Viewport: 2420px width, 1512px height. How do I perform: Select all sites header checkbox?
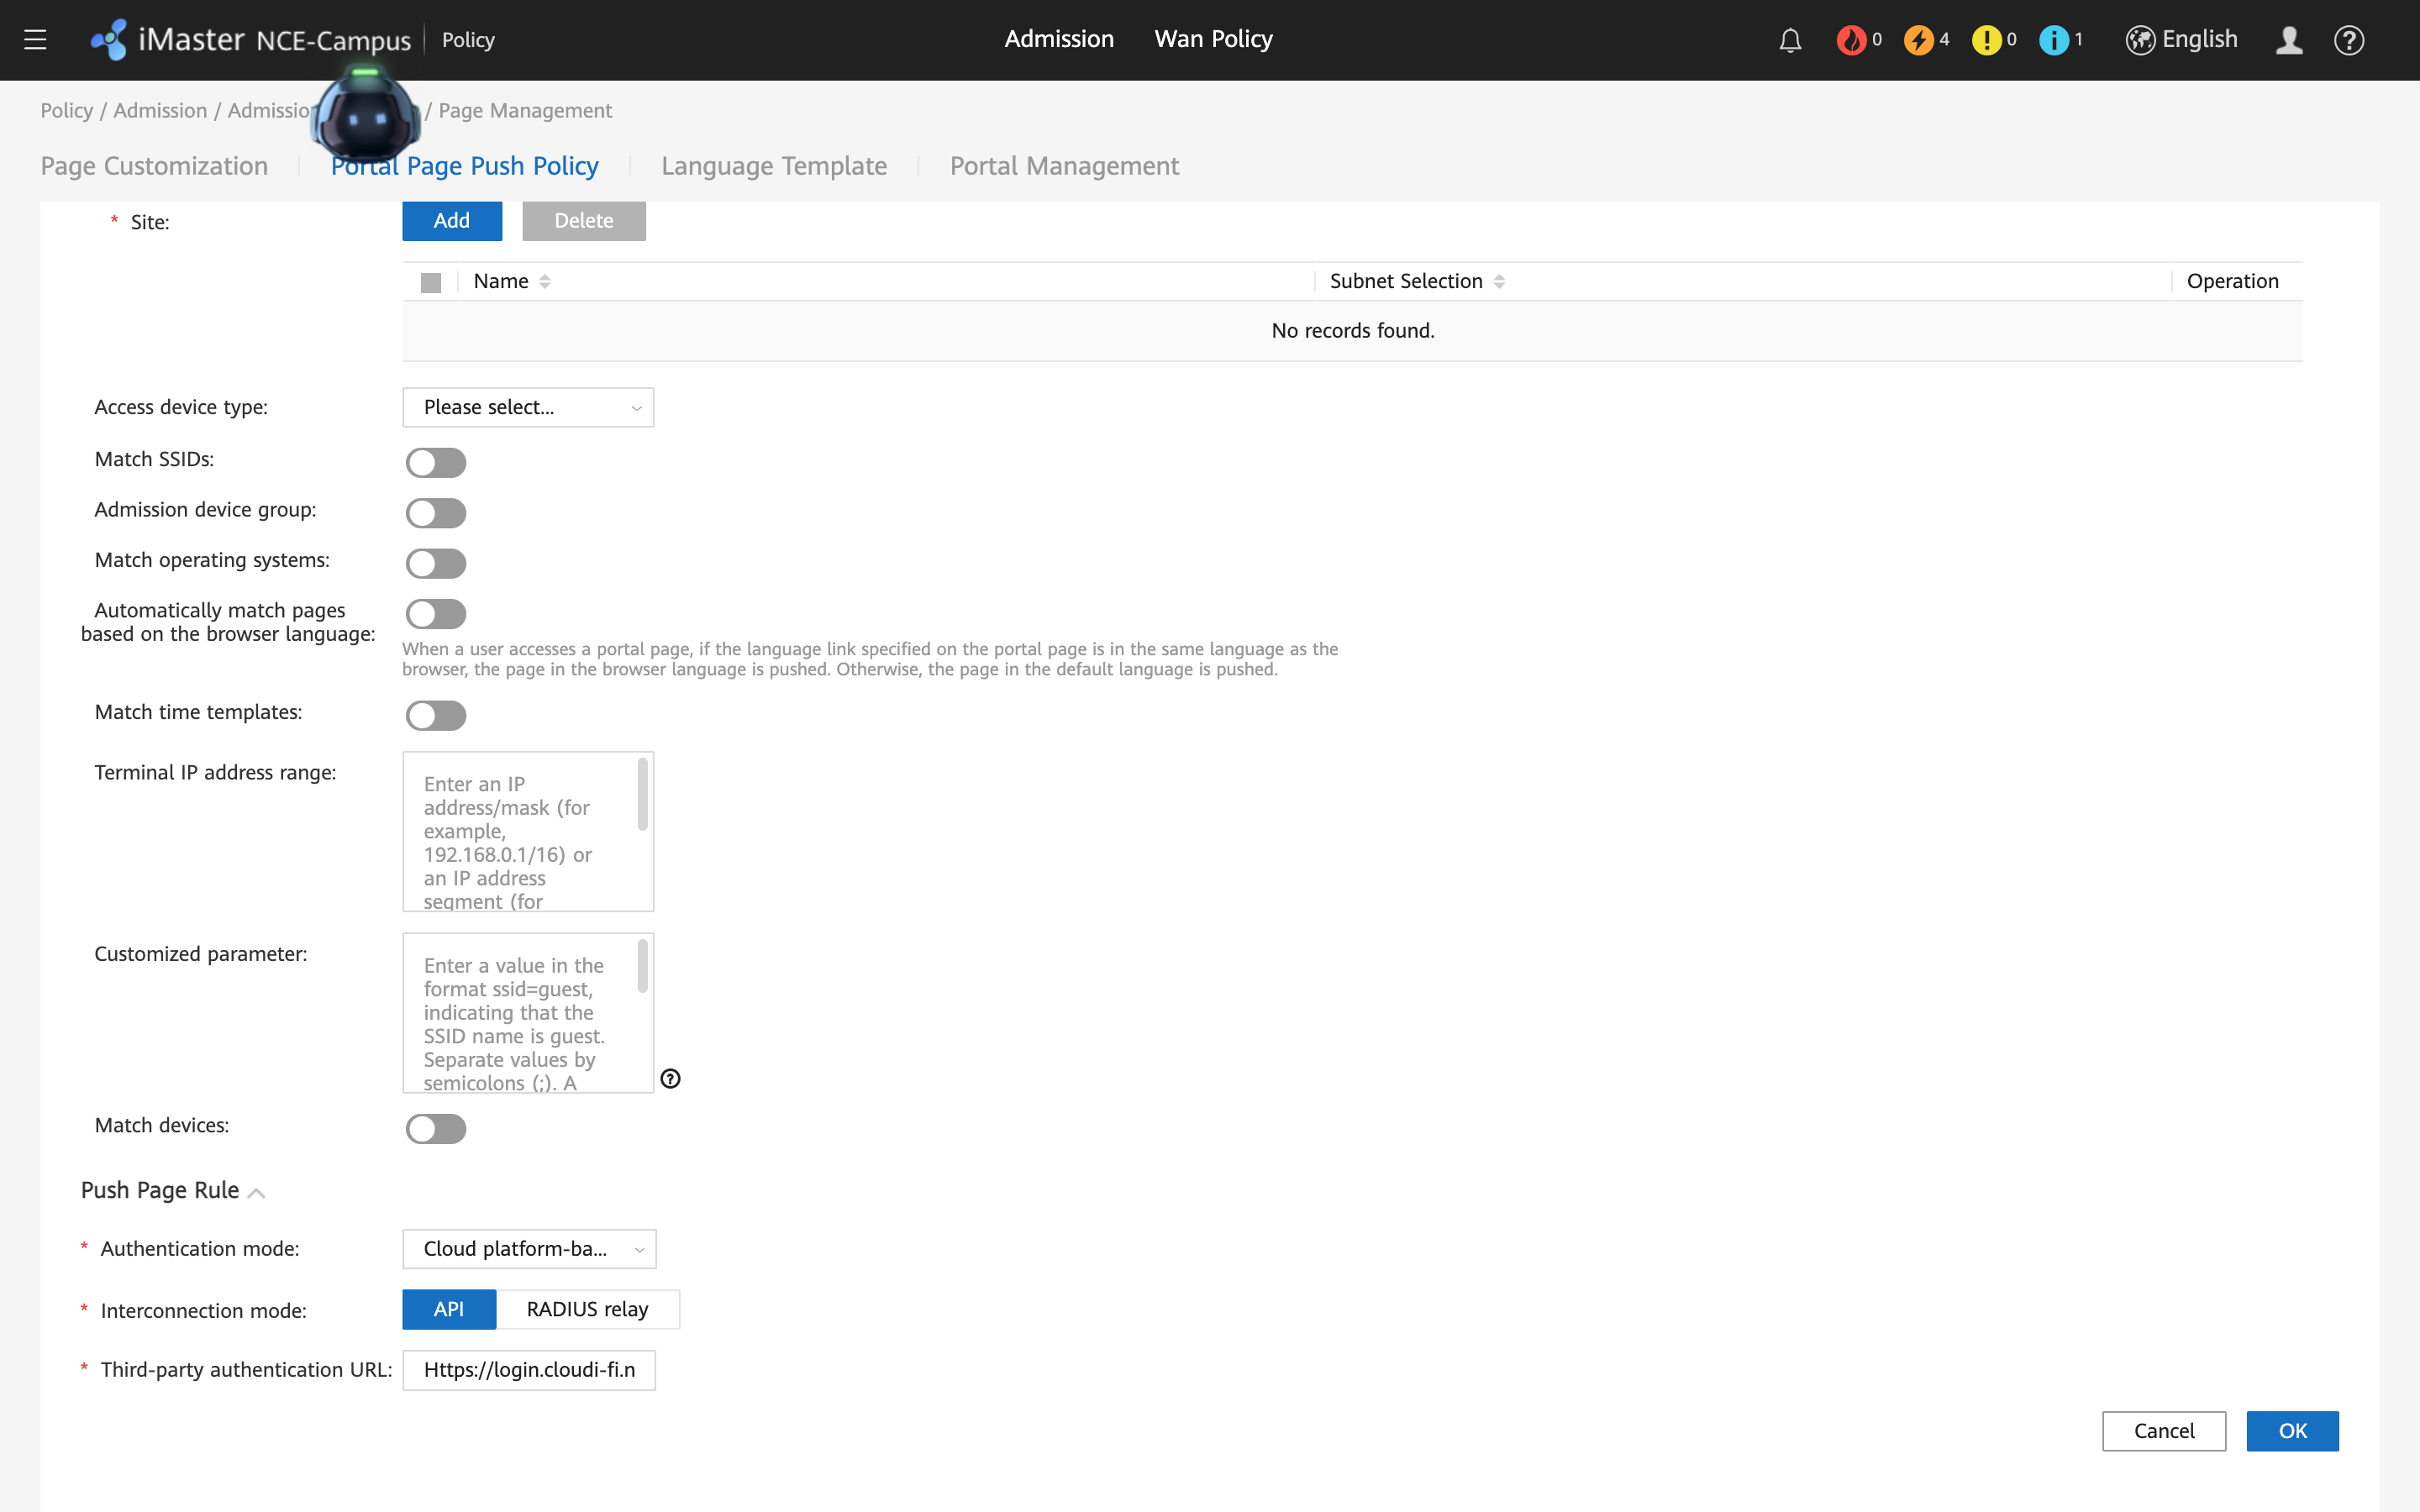click(x=431, y=283)
